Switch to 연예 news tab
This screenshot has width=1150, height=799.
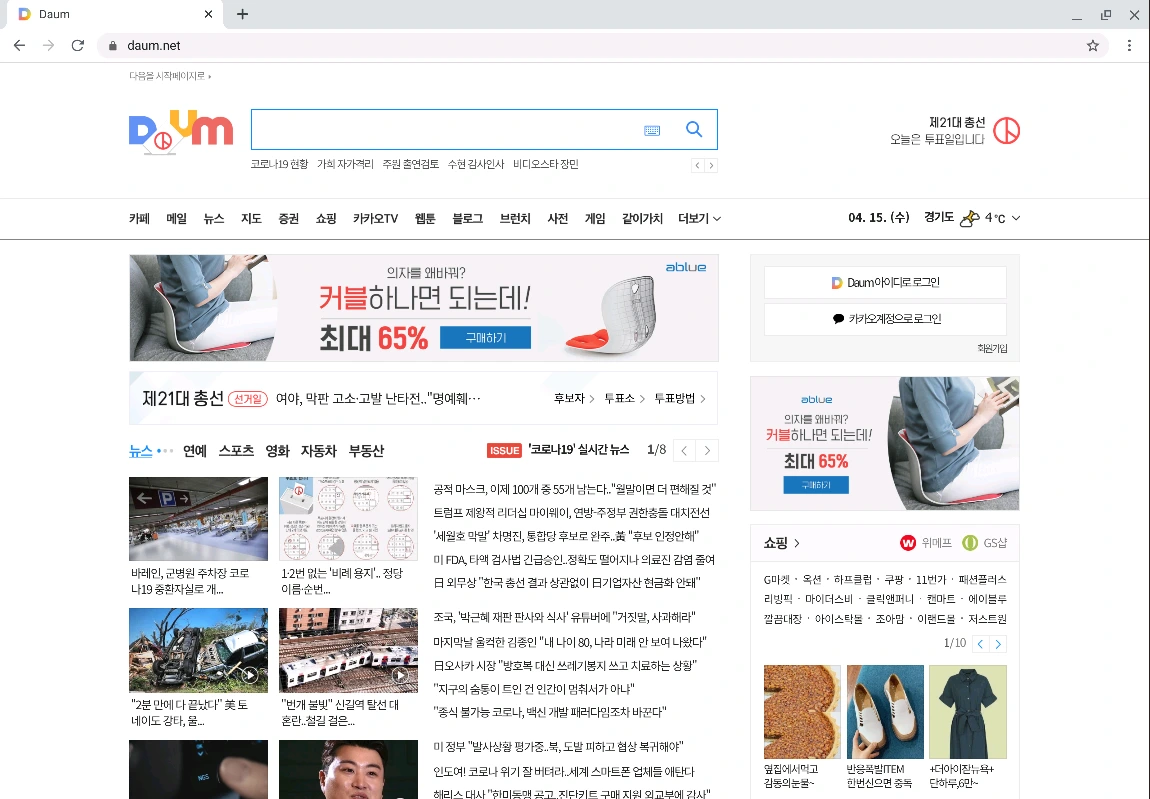pyautogui.click(x=195, y=450)
